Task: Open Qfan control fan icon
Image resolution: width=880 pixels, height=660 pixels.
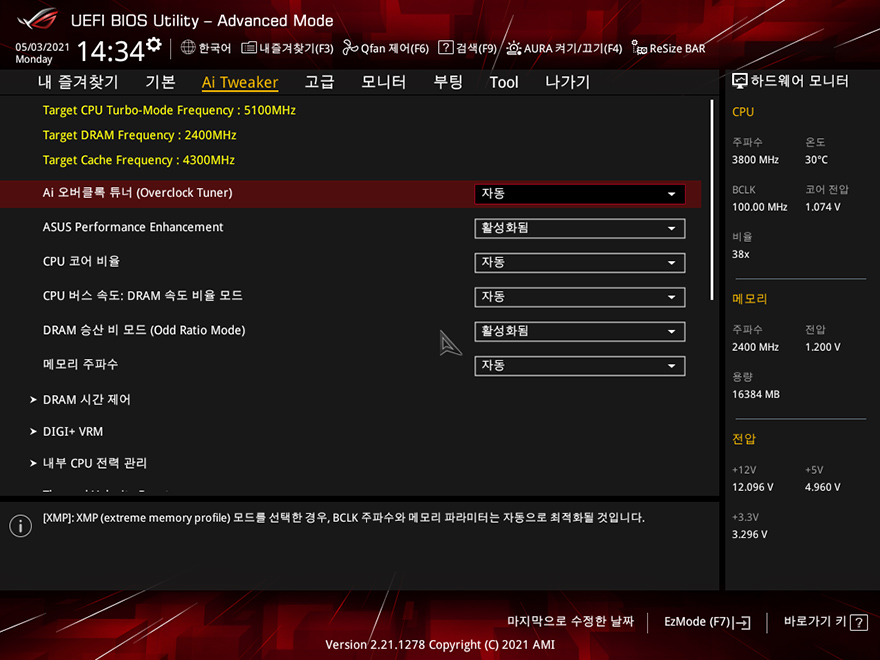Action: click(350, 48)
